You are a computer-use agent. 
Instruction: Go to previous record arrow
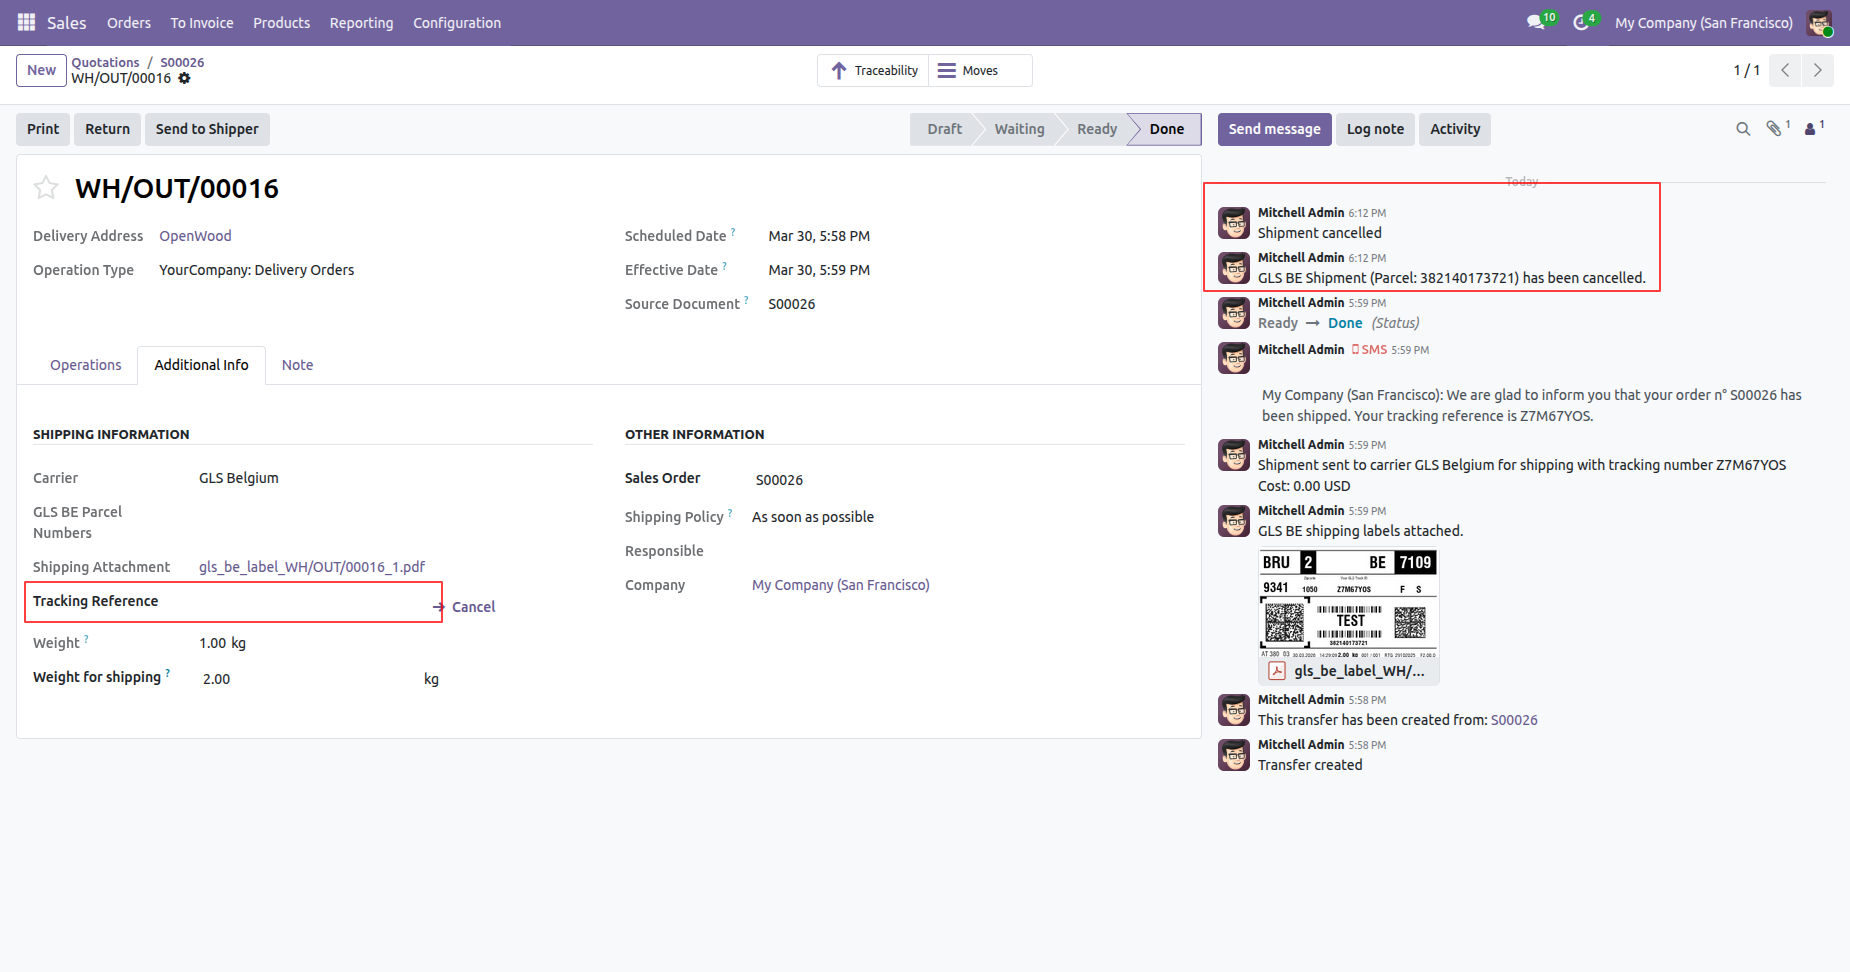(x=1785, y=70)
